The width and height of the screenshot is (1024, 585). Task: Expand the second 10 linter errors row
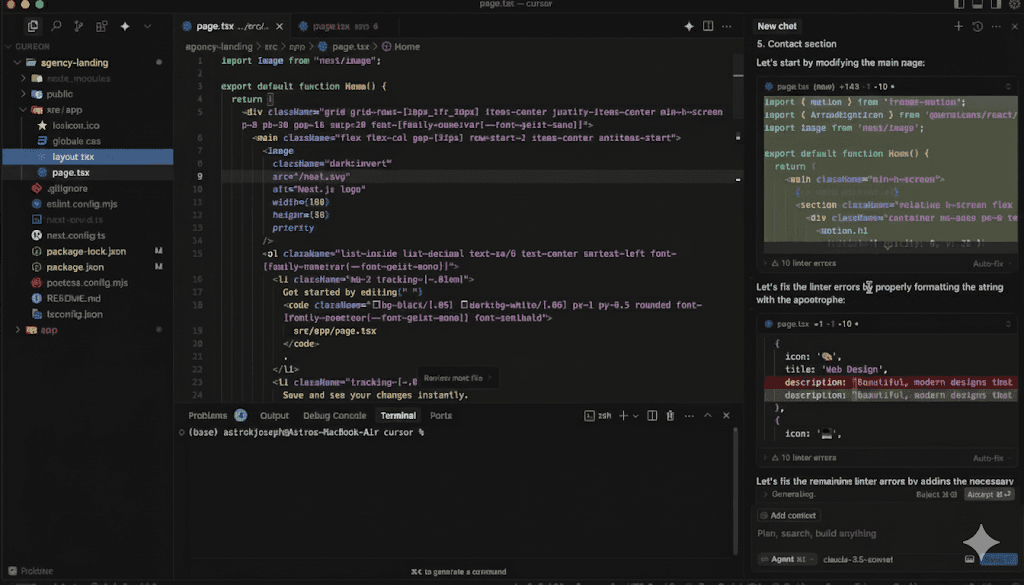click(x=802, y=458)
